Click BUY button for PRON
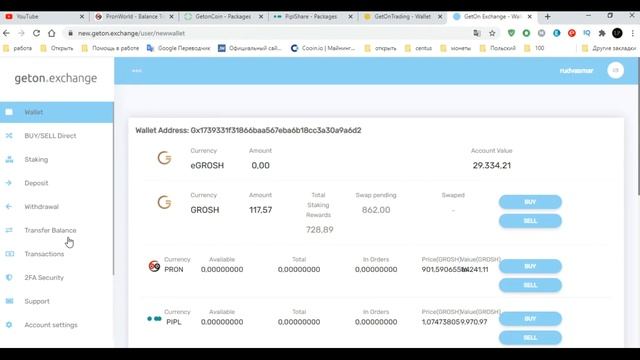This screenshot has height=360, width=640. 530,266
